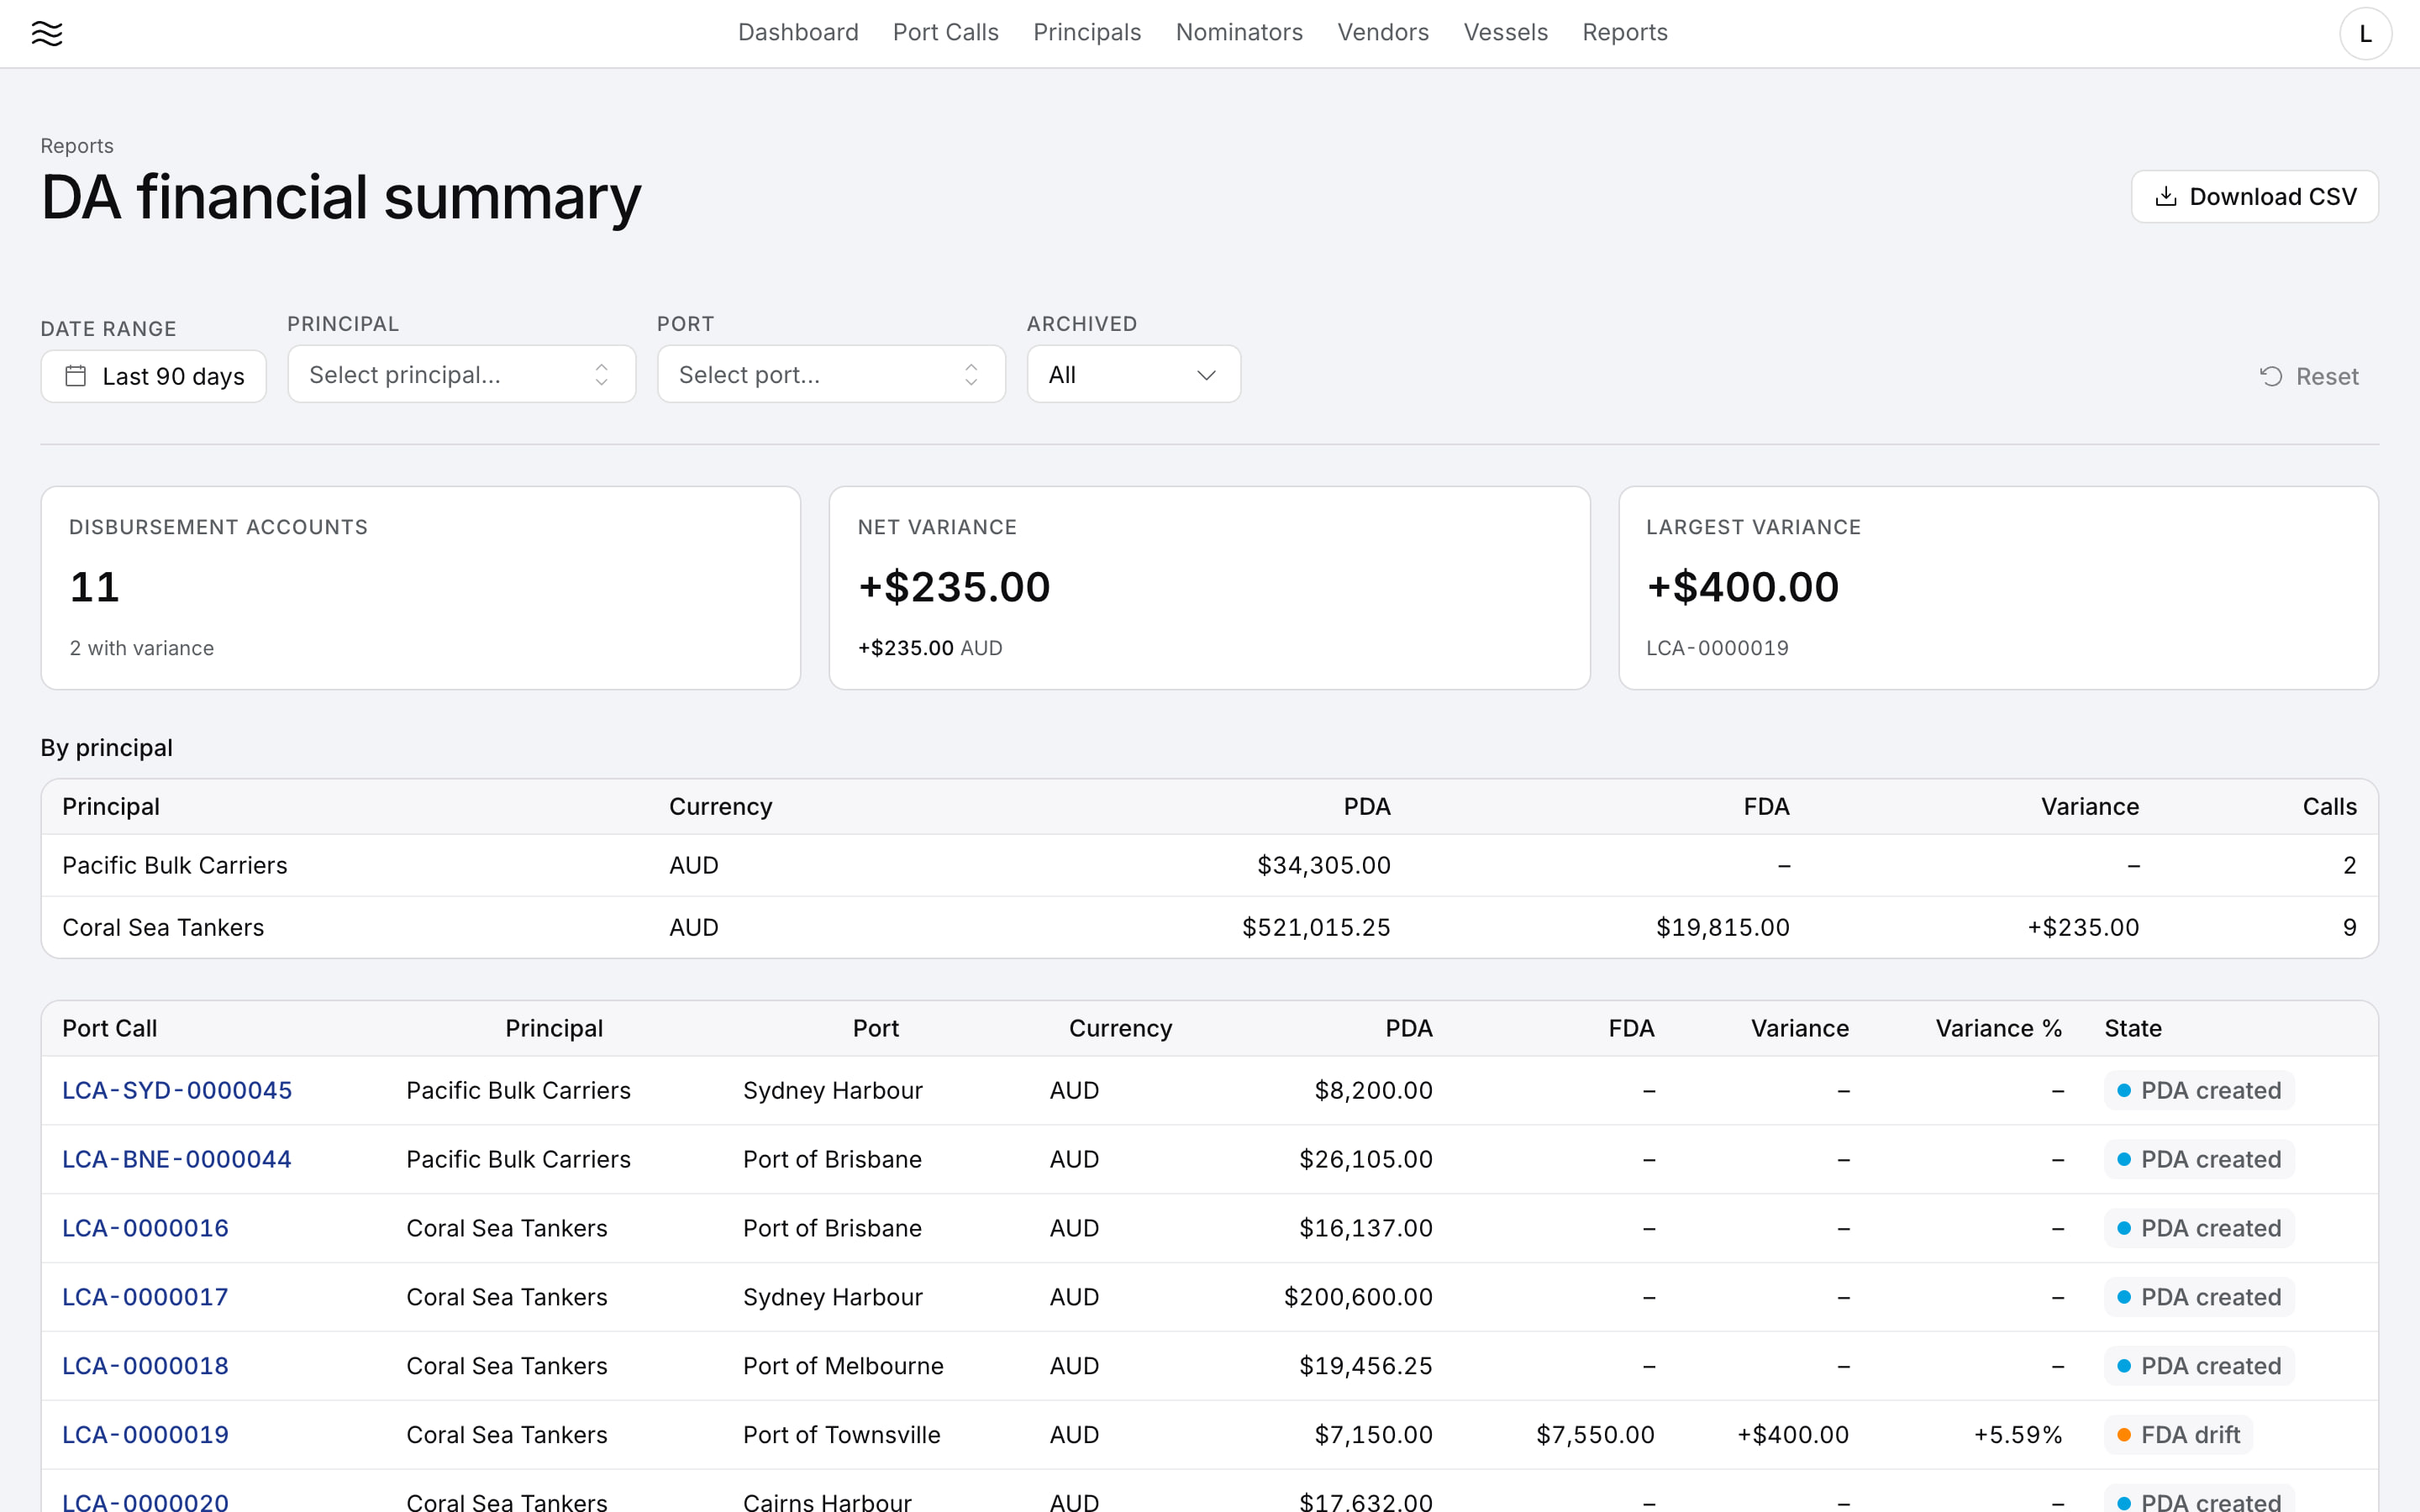Click the Calls column header
The image size is (2420, 1512).
(x=2329, y=806)
